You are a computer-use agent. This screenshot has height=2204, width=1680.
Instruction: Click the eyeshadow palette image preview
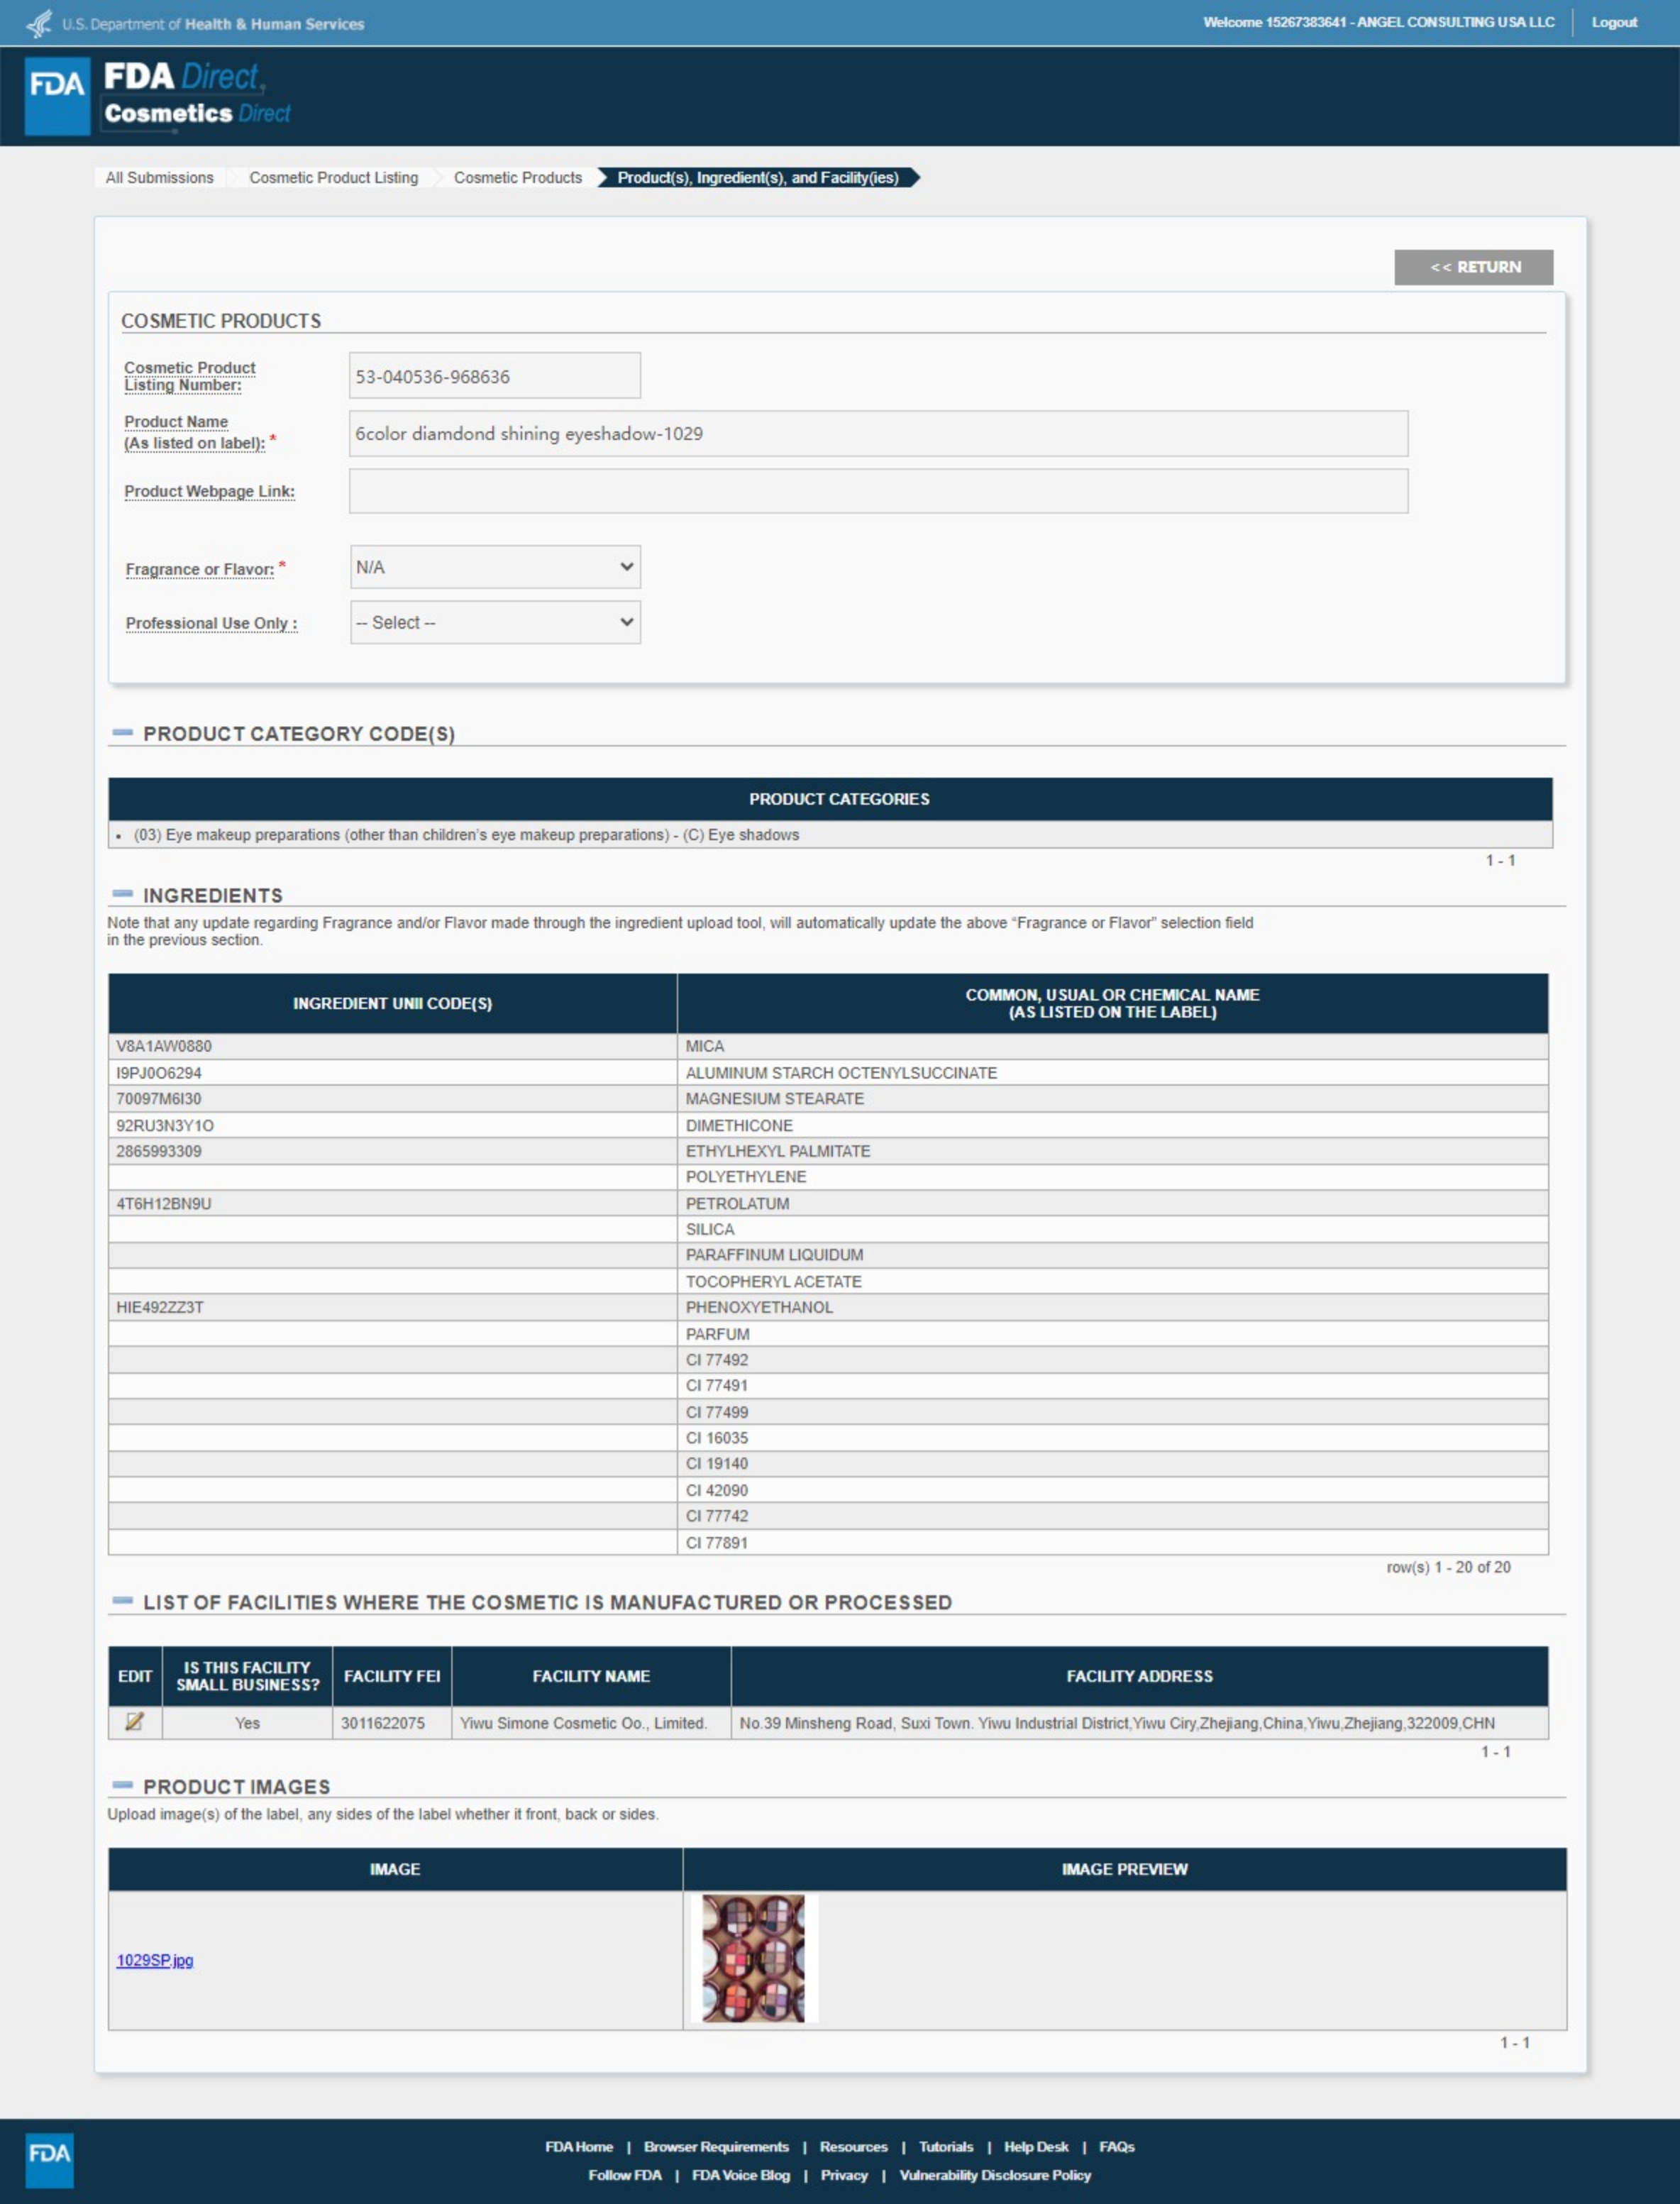coord(753,1958)
